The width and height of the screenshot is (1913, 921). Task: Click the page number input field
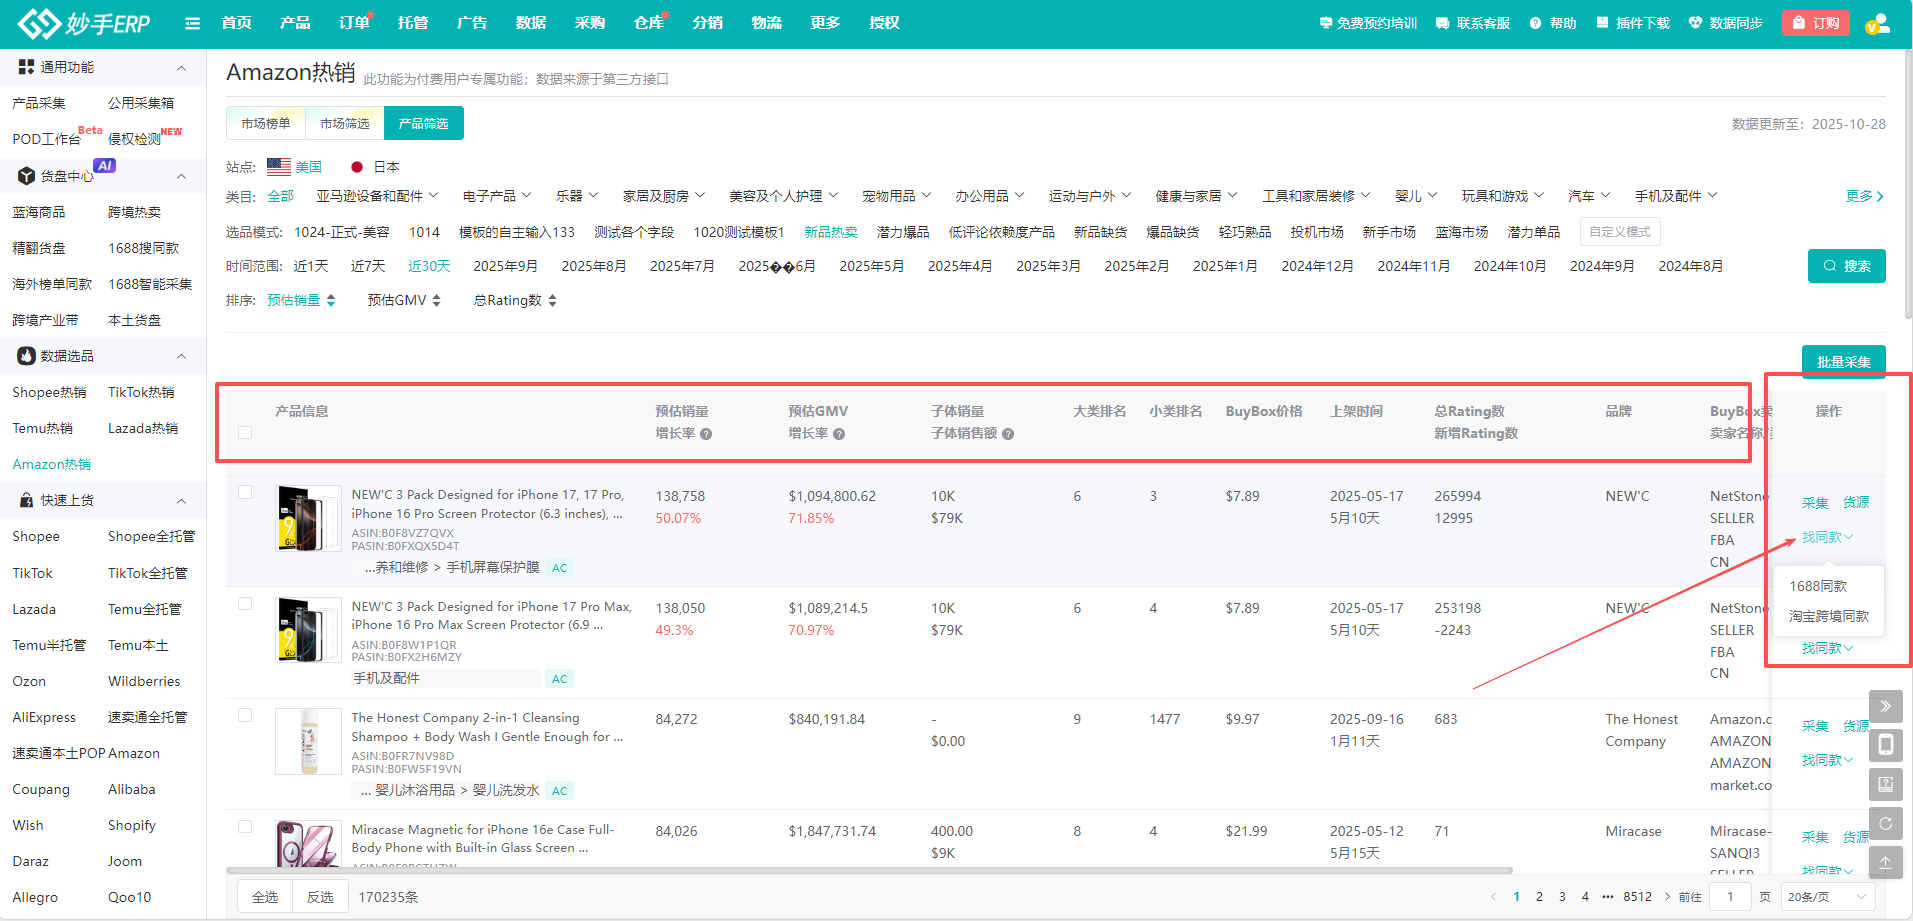click(1730, 897)
